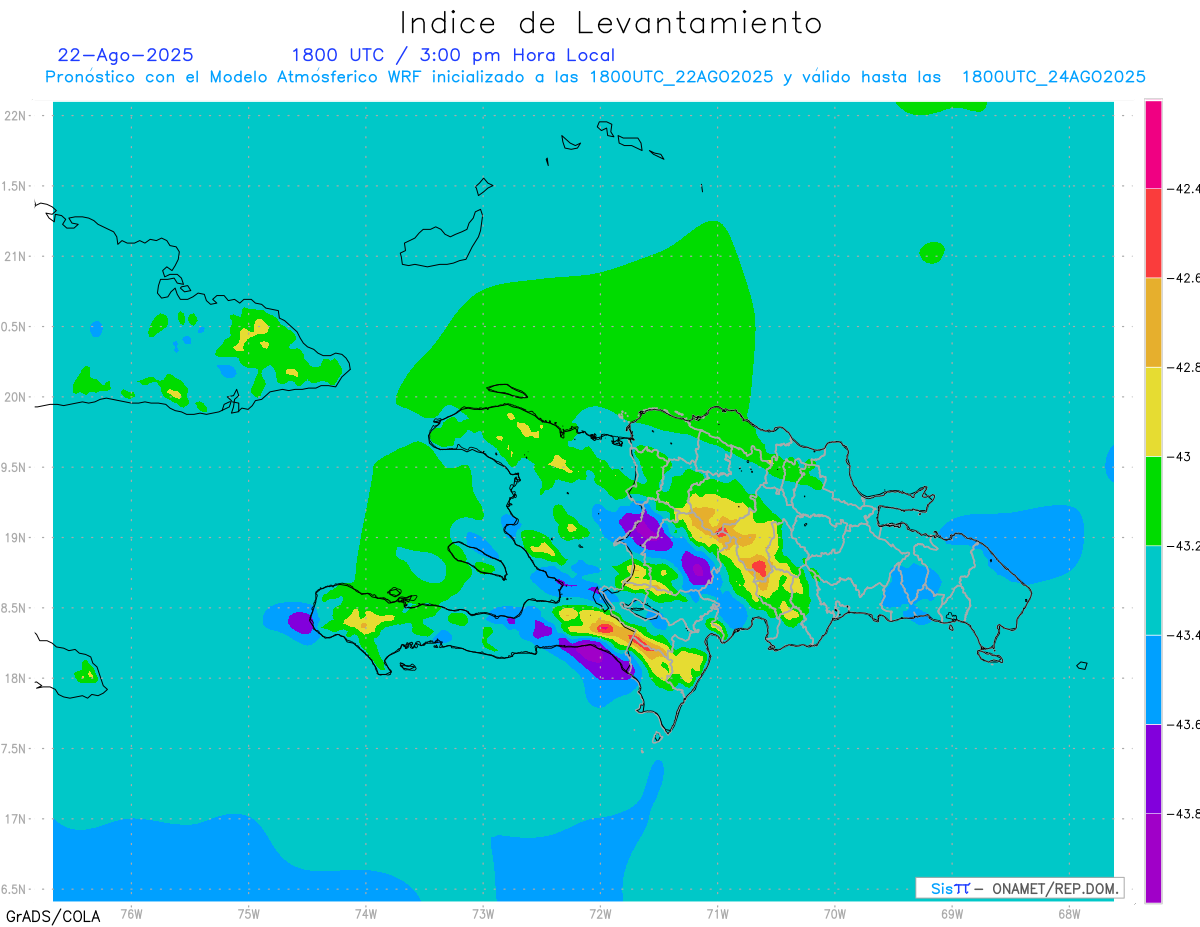Select the red legend swatch below -42.4

coord(1153,232)
